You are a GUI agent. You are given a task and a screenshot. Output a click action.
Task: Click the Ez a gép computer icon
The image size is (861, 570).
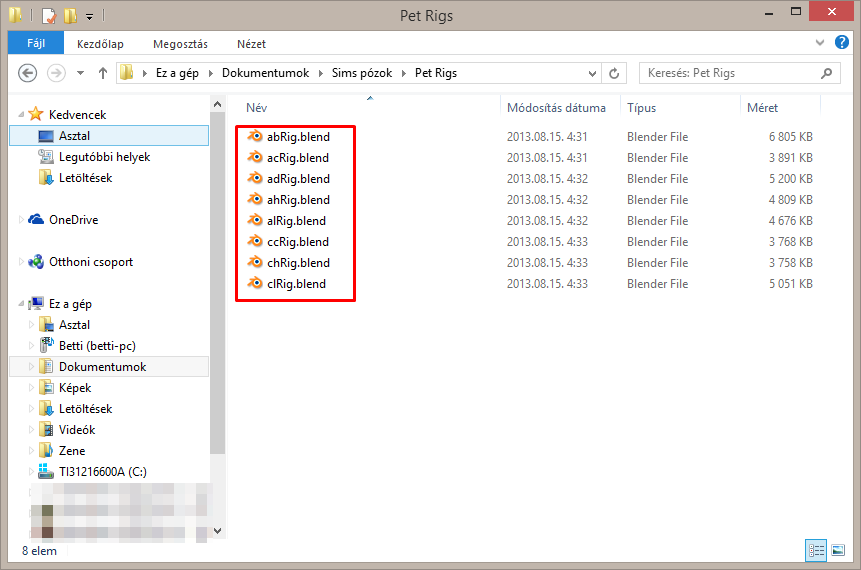coord(36,303)
